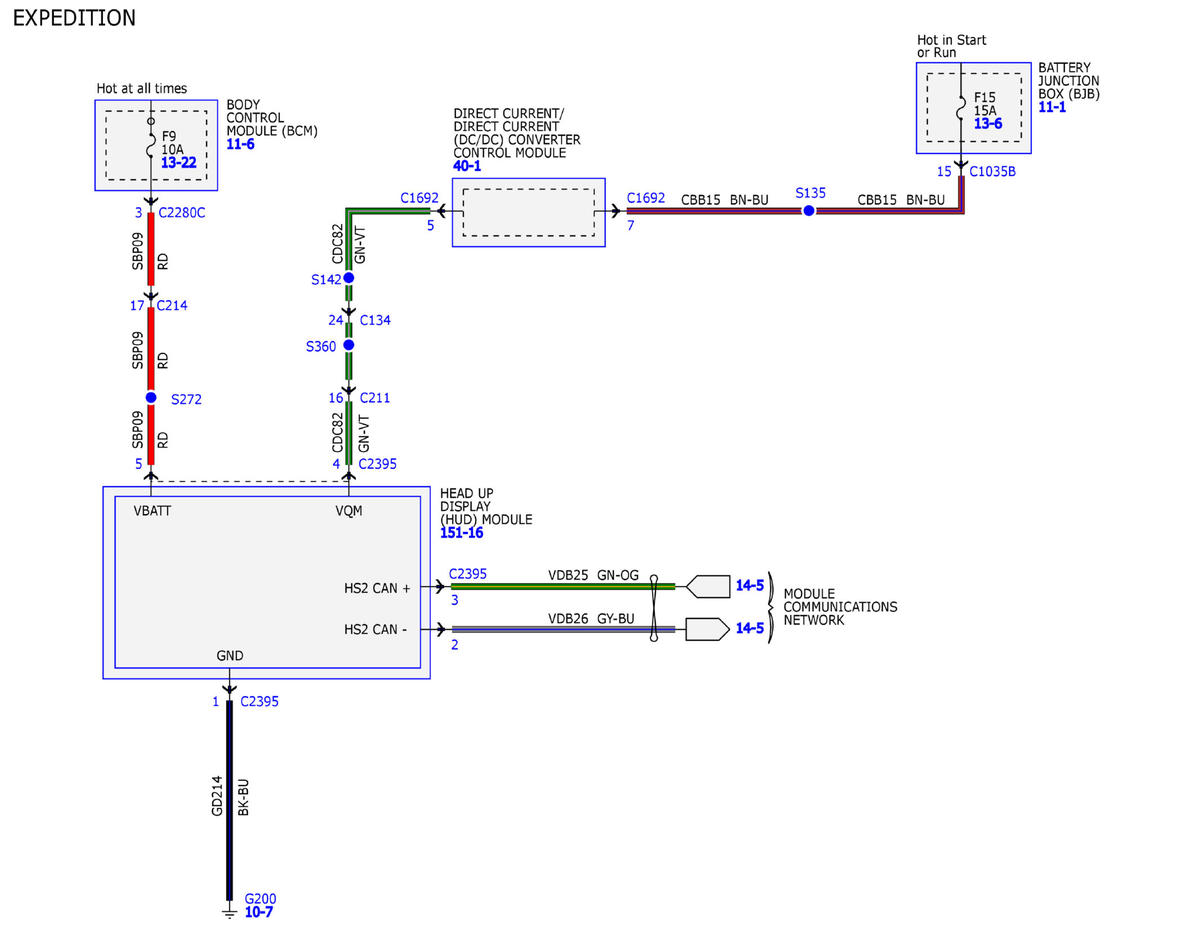Image resolution: width=1200 pixels, height=927 pixels.
Task: Select connector label C214
Action: 173,306
